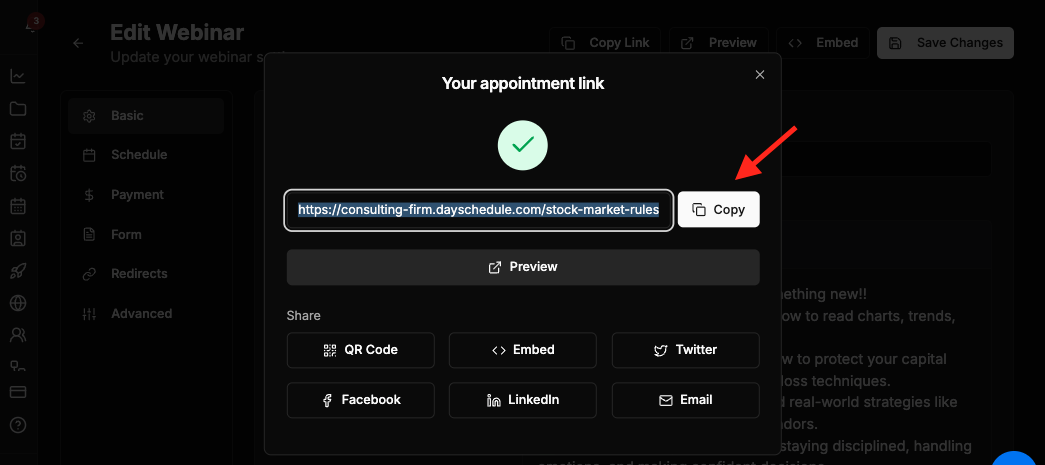The height and width of the screenshot is (465, 1045).
Task: Open the help question mark icon
Action: click(x=18, y=424)
